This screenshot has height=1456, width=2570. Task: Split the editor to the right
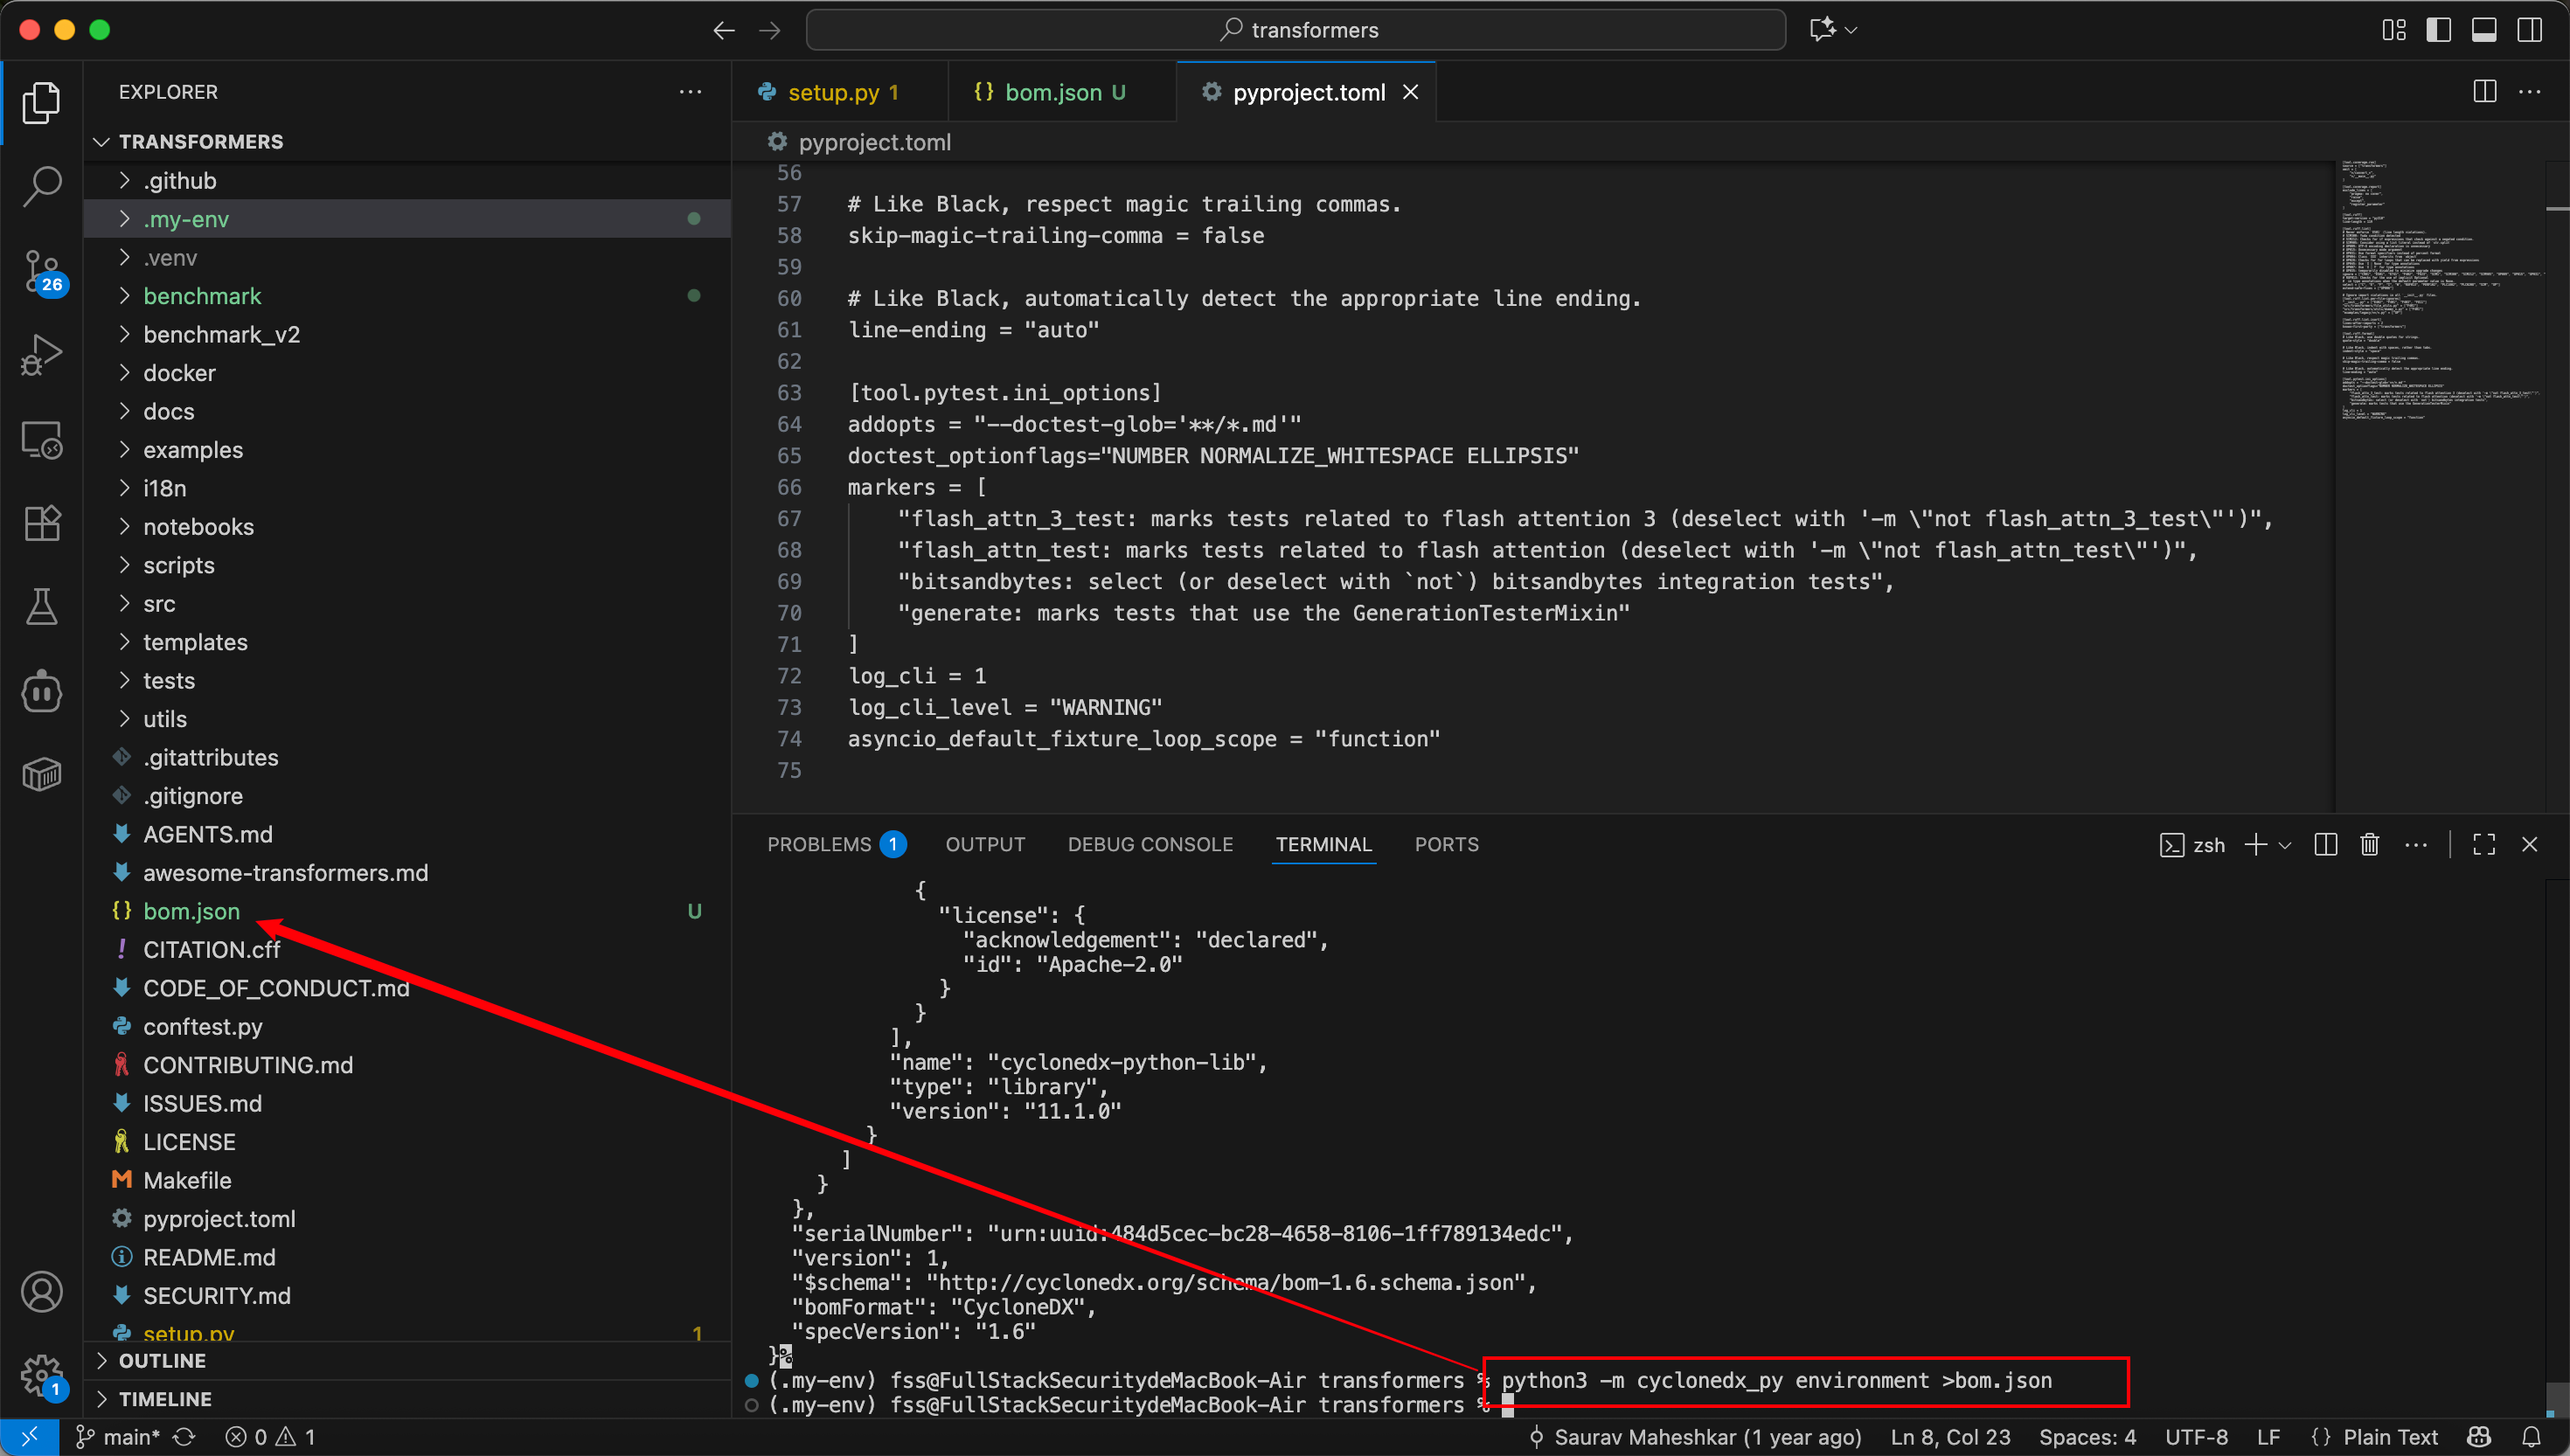click(x=2484, y=92)
